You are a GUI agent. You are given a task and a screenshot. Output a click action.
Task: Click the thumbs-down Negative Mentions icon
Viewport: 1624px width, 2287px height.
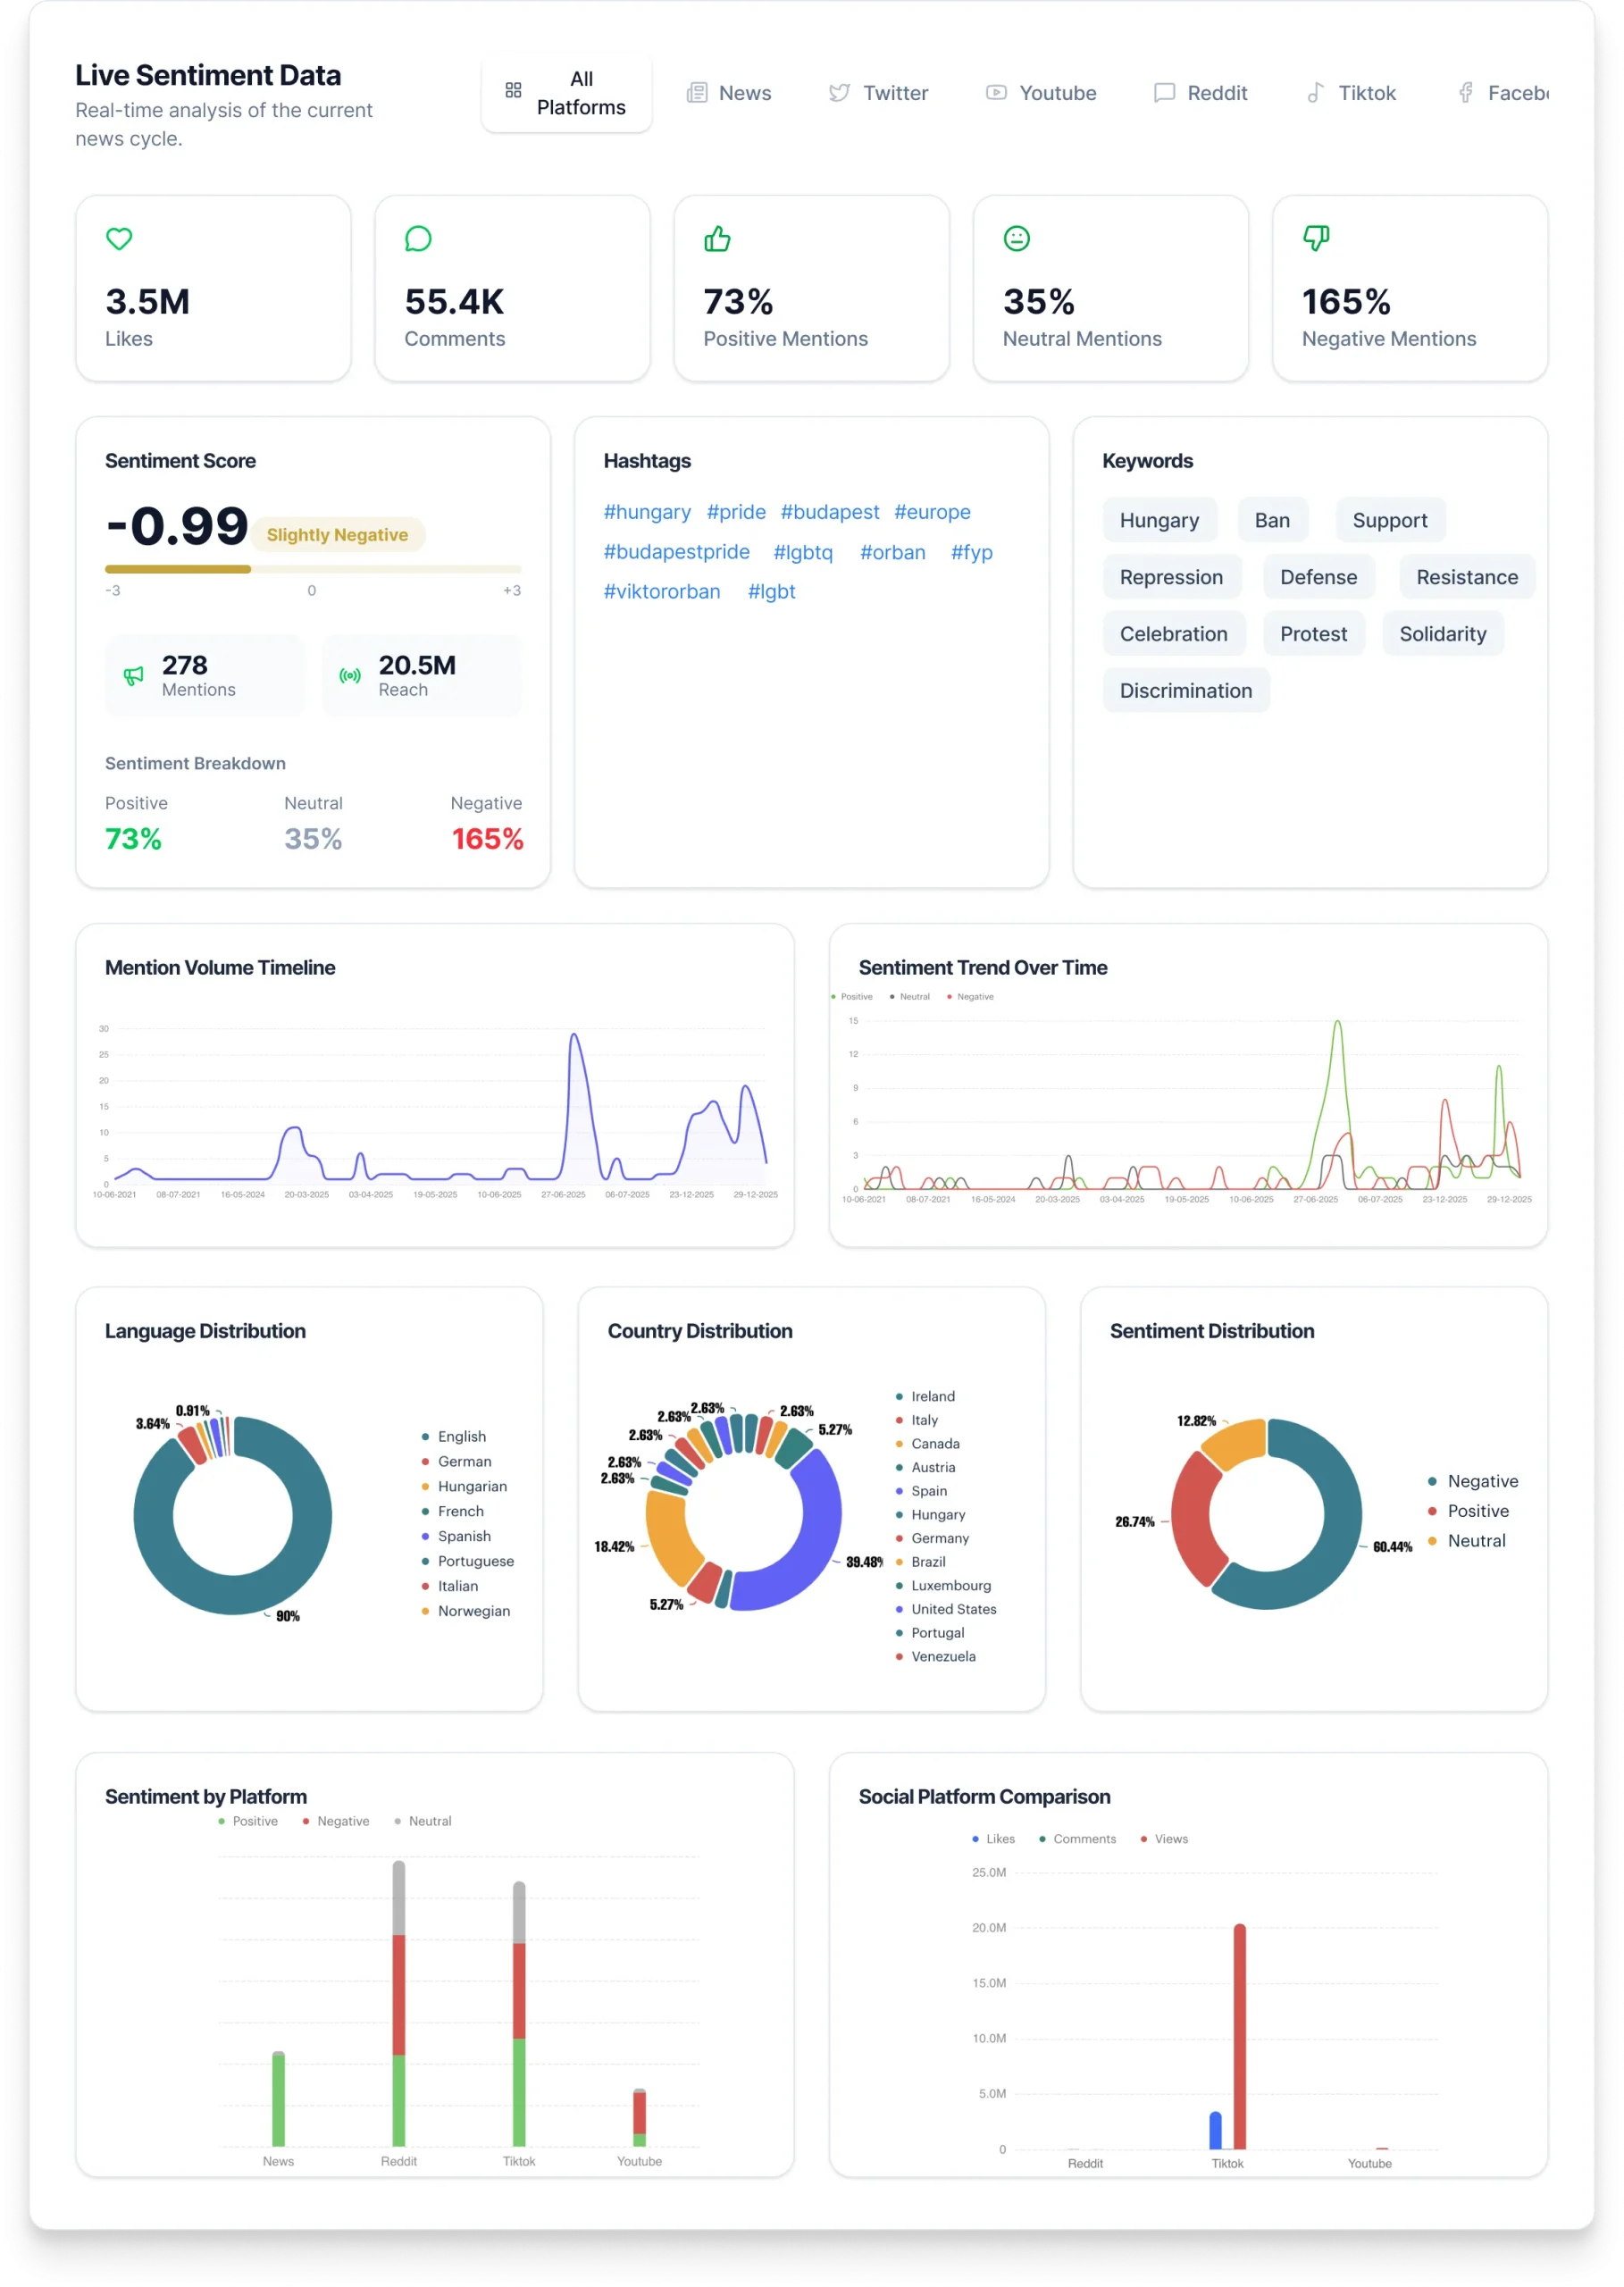click(x=1315, y=239)
